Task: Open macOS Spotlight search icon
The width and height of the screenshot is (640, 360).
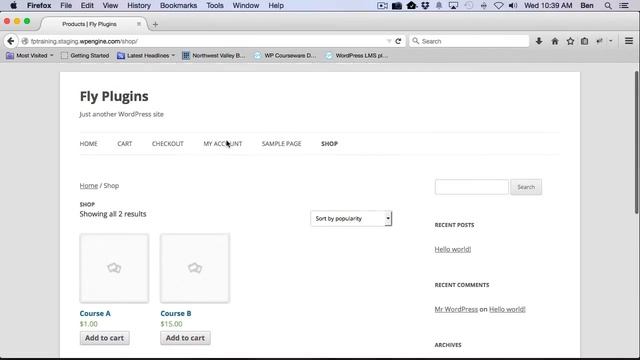Action: [x=608, y=5]
